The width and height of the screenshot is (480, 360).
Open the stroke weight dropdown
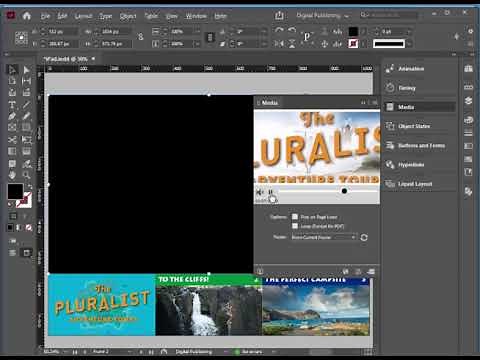click(410, 32)
